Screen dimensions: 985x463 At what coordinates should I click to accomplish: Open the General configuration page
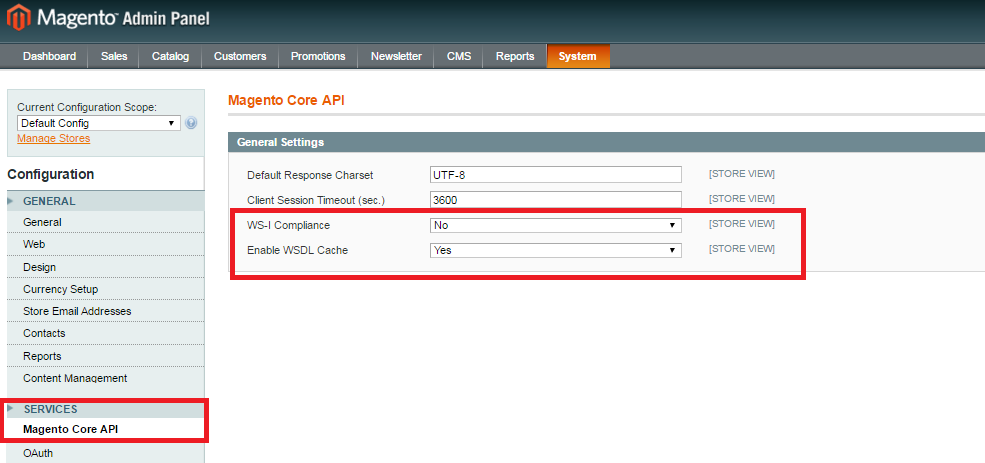coord(42,222)
